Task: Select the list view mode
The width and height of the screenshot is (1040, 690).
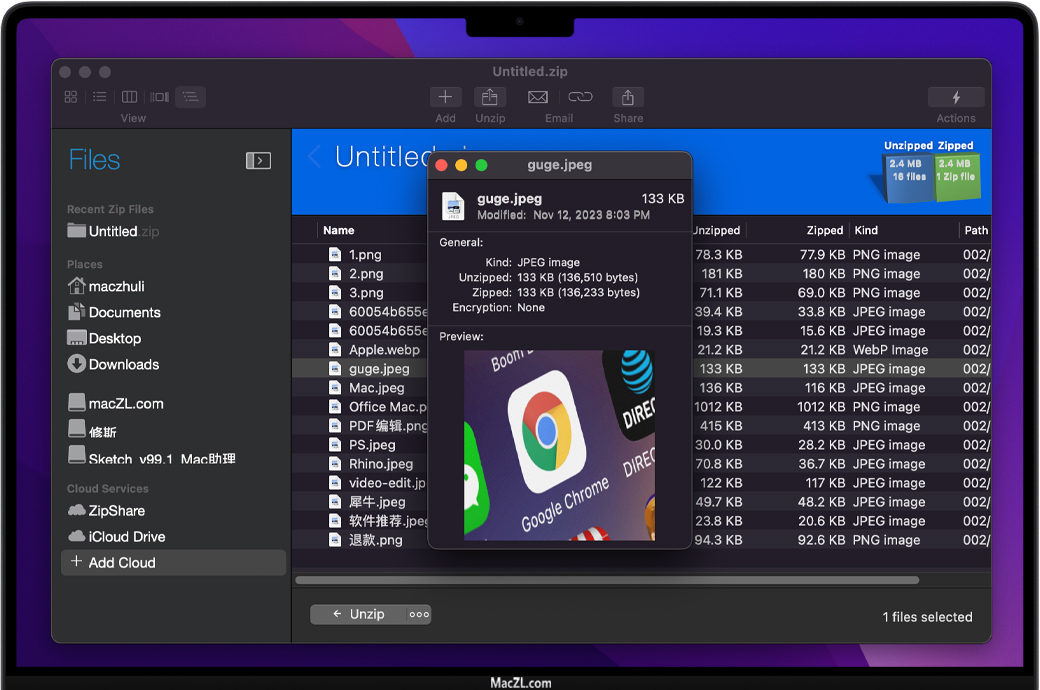Action: pos(100,97)
